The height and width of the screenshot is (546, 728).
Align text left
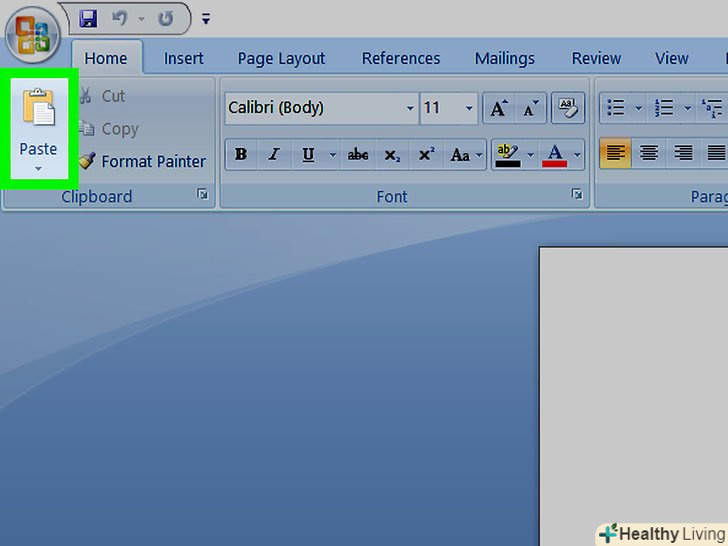(616, 152)
